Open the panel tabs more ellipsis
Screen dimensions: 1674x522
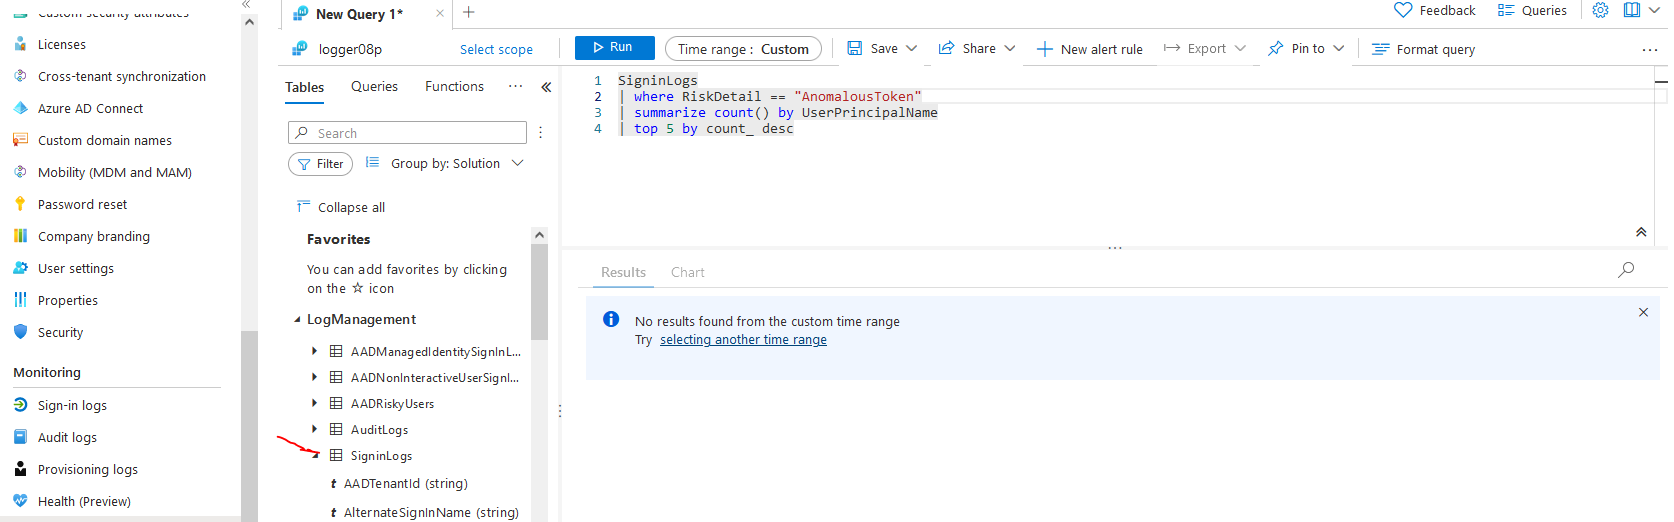[515, 87]
